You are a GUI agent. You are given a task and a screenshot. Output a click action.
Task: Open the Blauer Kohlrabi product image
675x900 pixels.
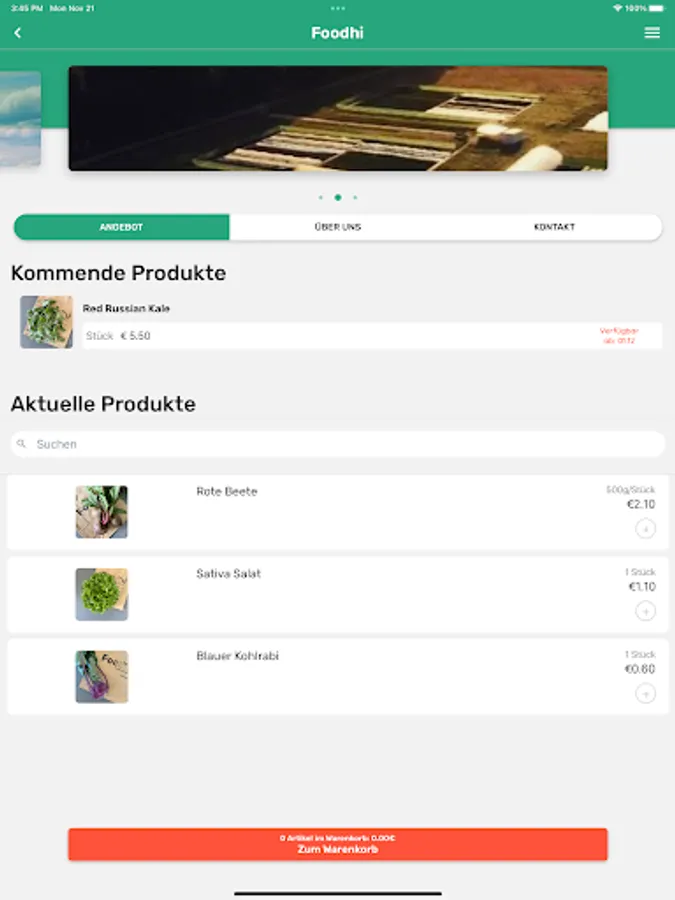click(x=102, y=677)
